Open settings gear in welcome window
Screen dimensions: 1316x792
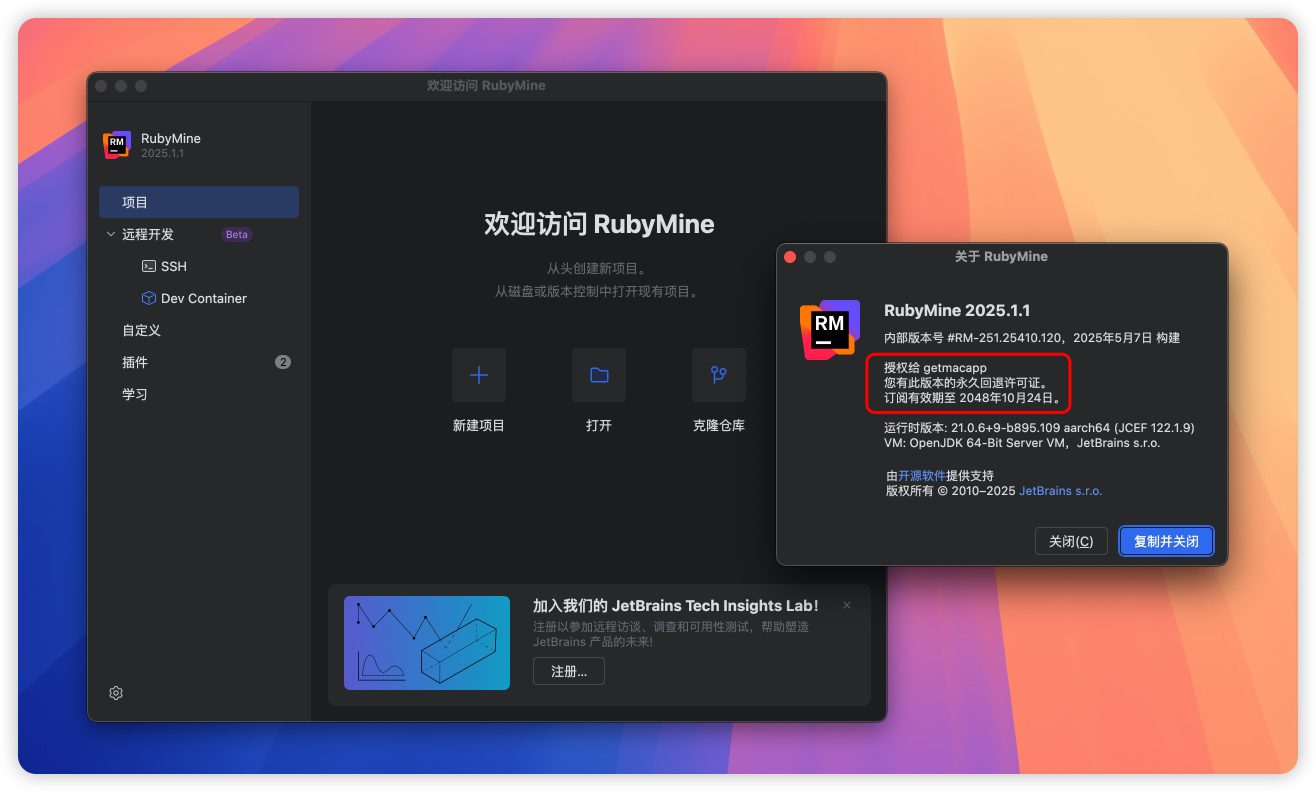point(116,693)
